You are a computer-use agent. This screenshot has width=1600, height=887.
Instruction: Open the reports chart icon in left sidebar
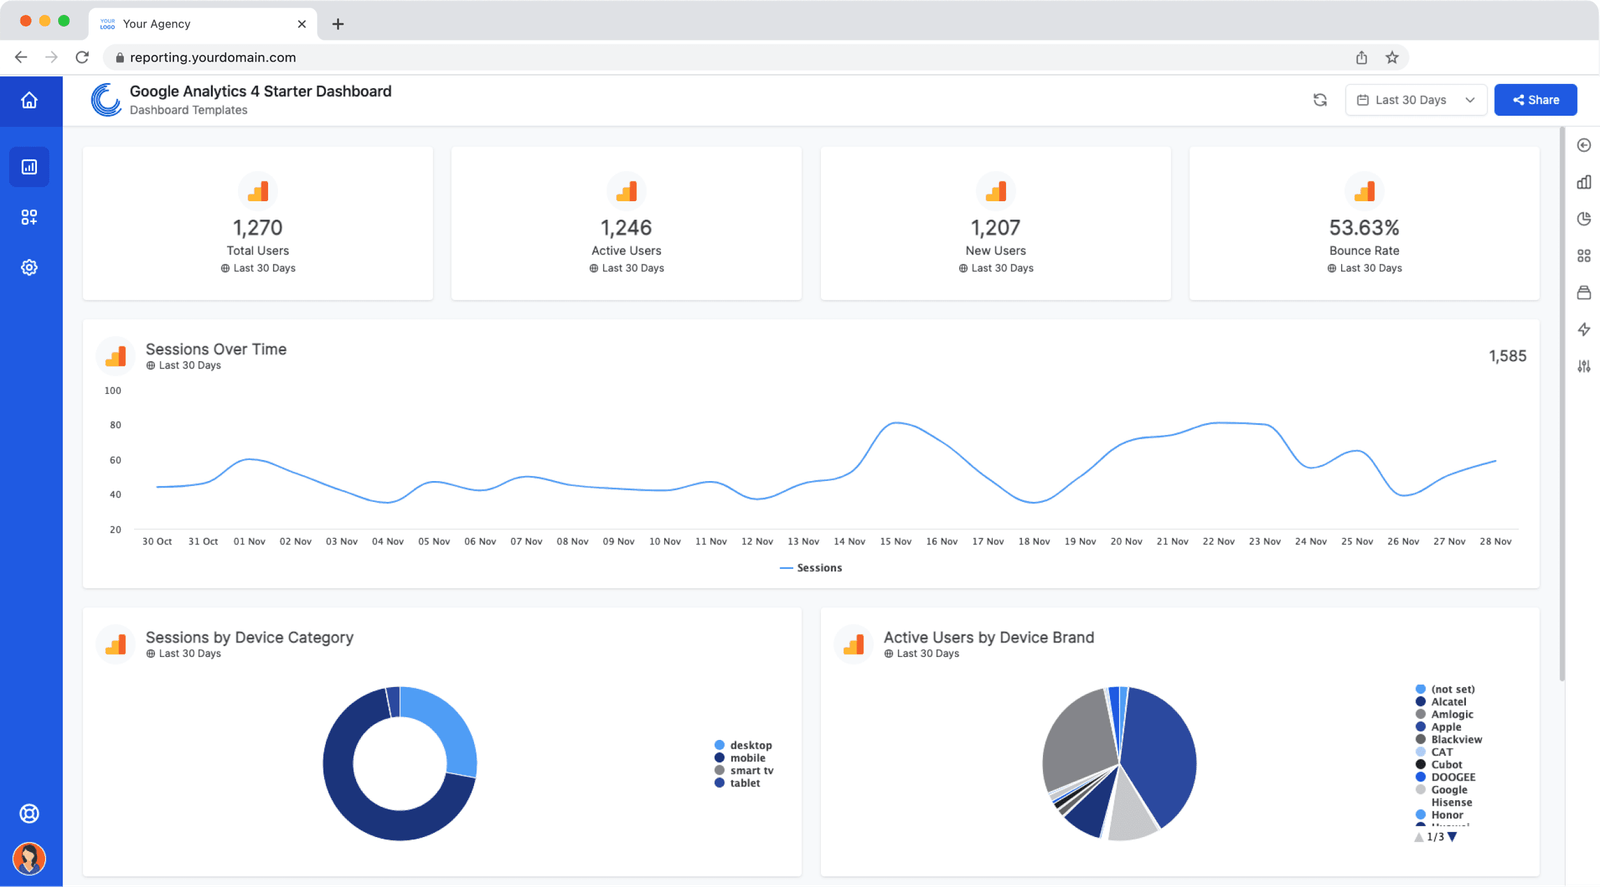click(29, 167)
